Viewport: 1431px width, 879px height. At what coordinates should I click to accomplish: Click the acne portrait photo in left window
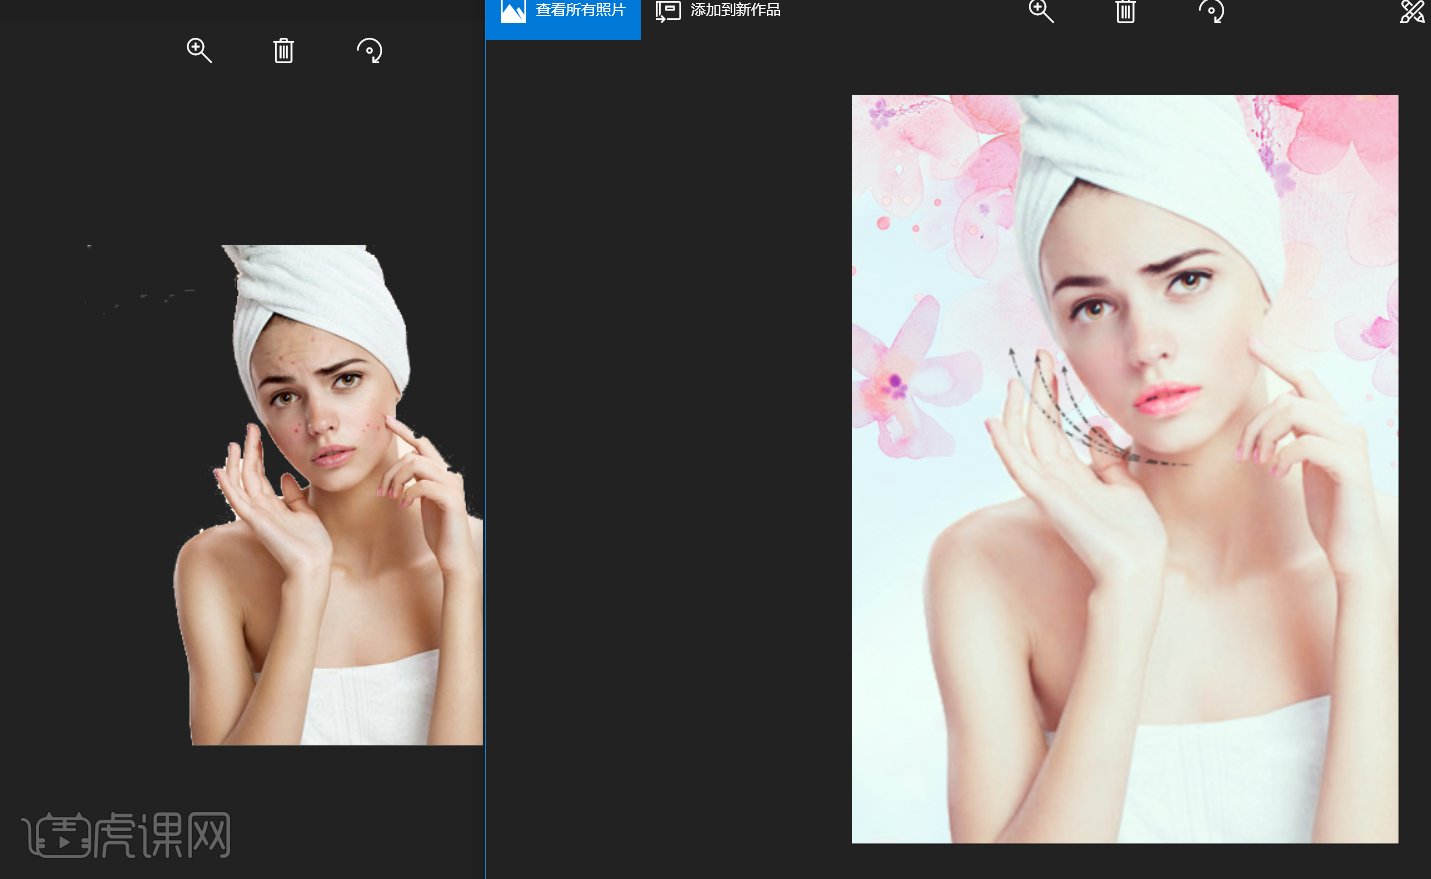point(330,495)
